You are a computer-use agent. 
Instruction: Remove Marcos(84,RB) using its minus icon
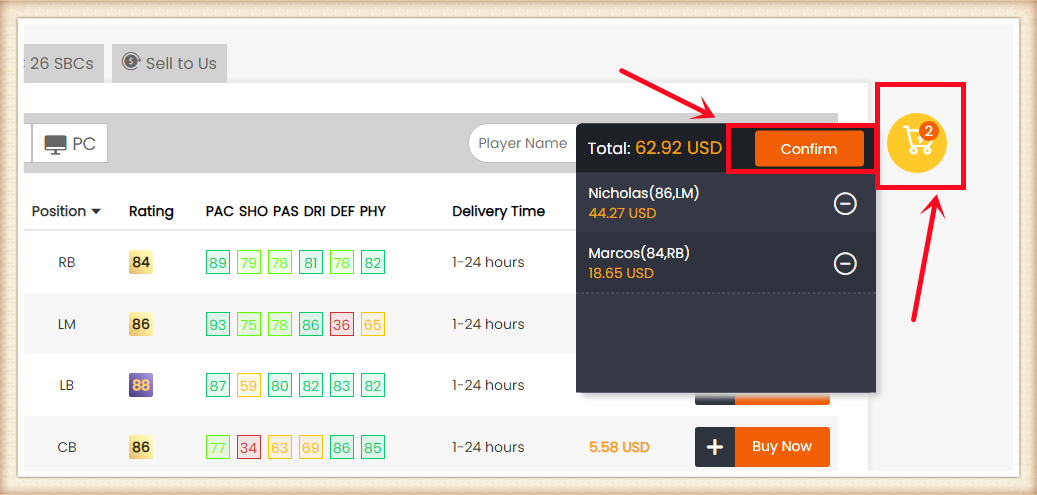pos(845,263)
